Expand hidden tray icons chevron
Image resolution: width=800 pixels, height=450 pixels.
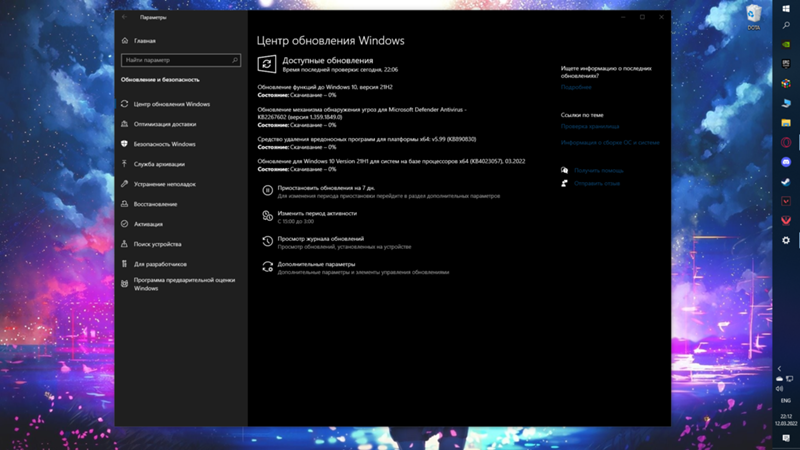click(x=779, y=368)
